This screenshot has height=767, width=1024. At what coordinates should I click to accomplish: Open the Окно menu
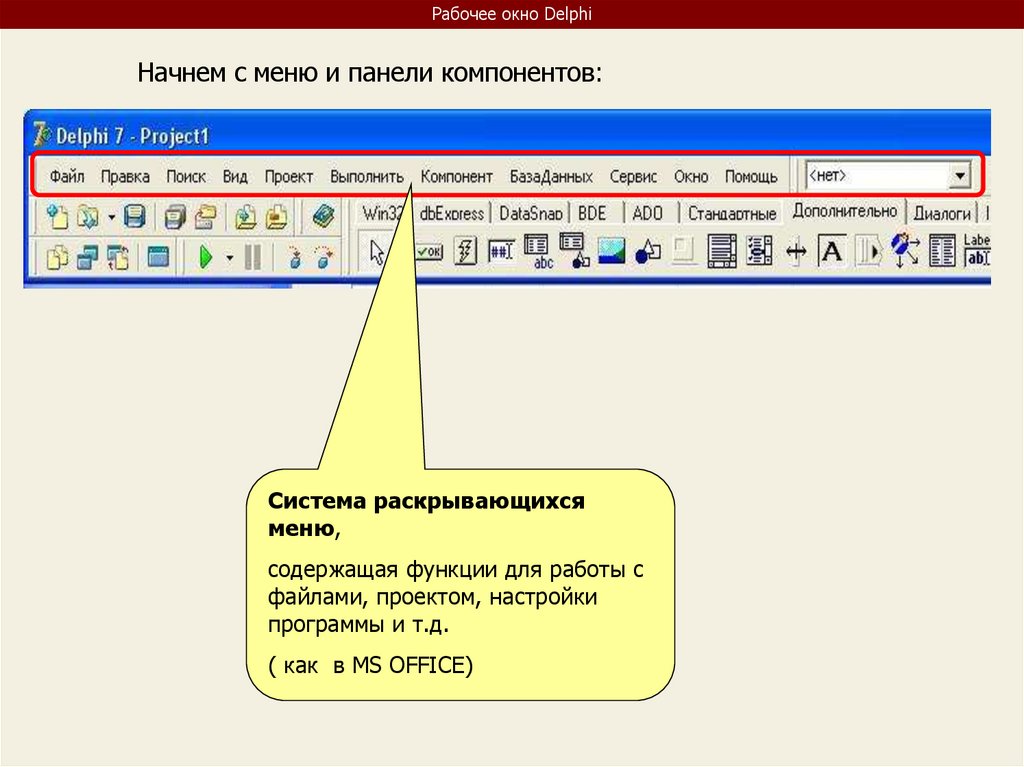pos(692,176)
